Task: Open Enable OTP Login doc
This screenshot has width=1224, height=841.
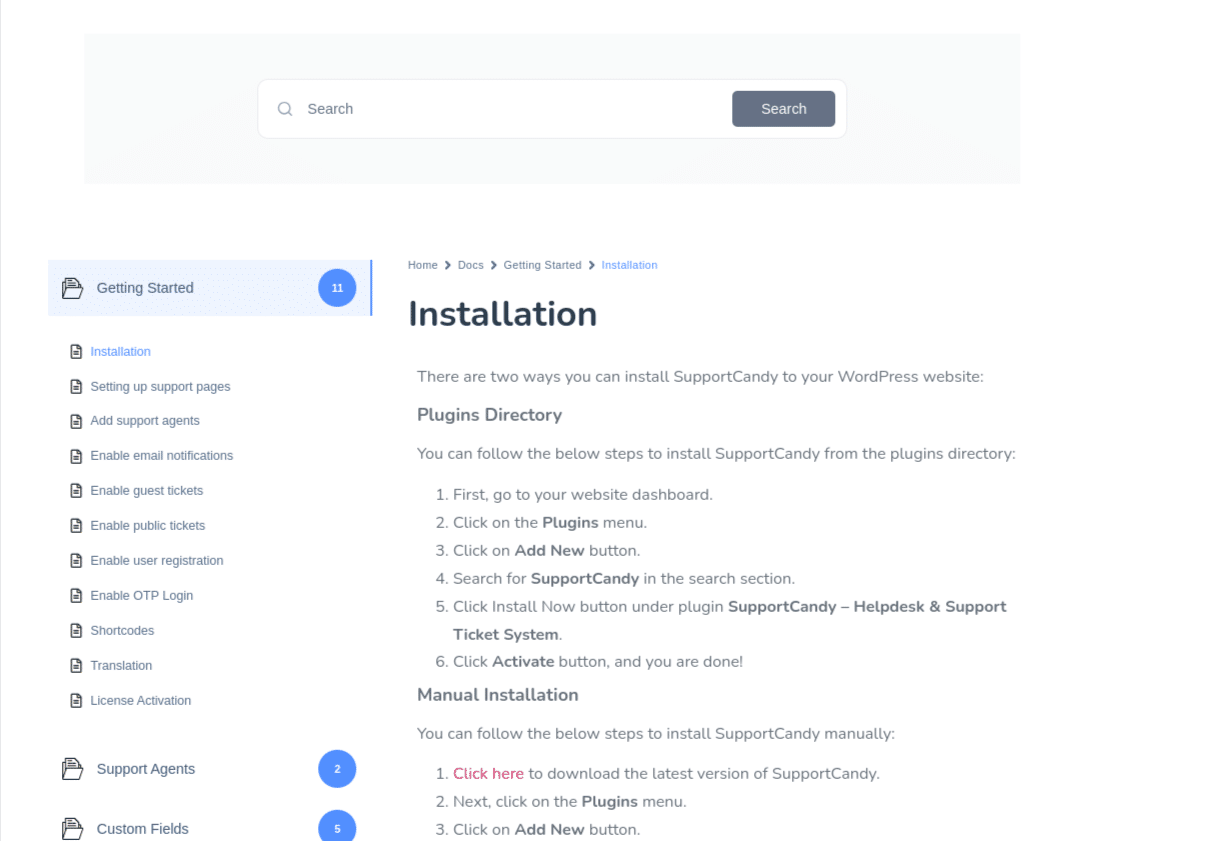Action: pos(142,596)
